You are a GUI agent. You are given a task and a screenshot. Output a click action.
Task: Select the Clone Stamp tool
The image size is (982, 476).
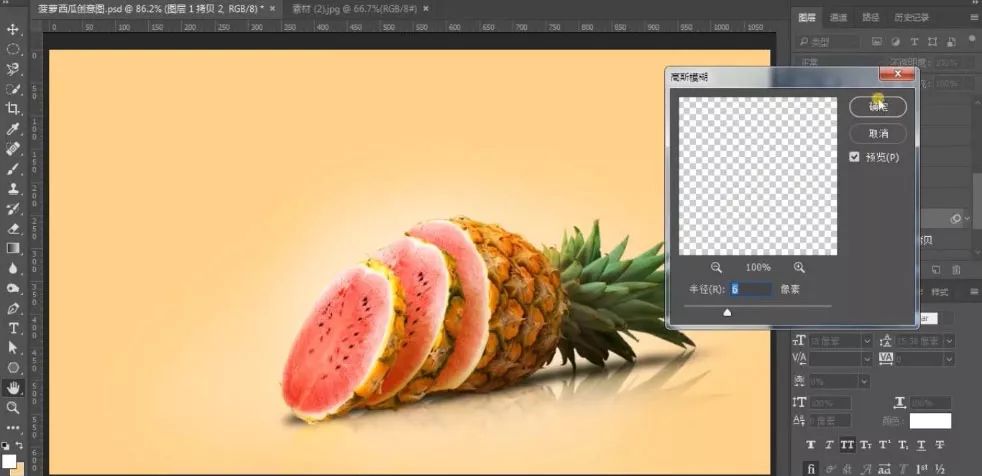(14, 189)
